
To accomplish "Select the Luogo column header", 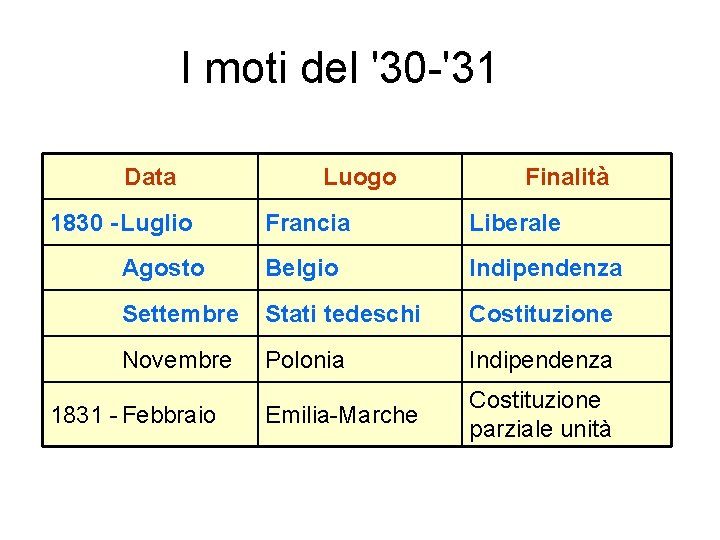I will (x=359, y=178).
